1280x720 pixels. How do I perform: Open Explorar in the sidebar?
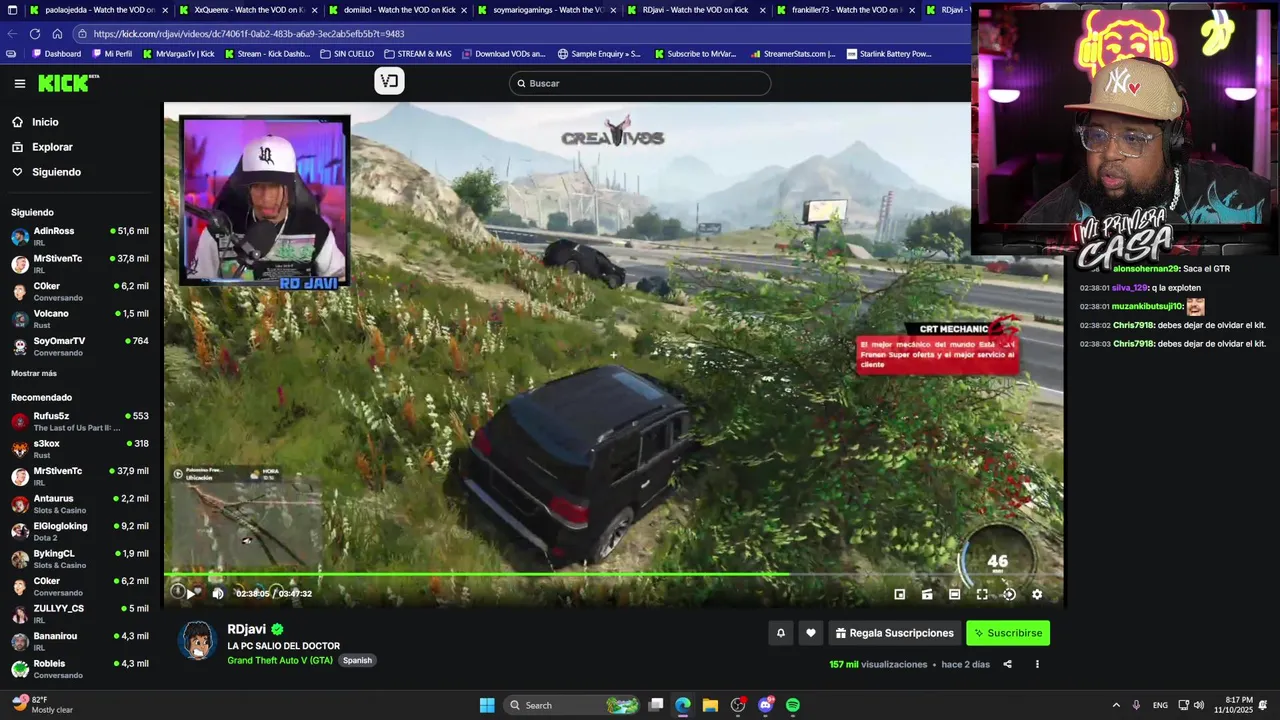[x=52, y=147]
